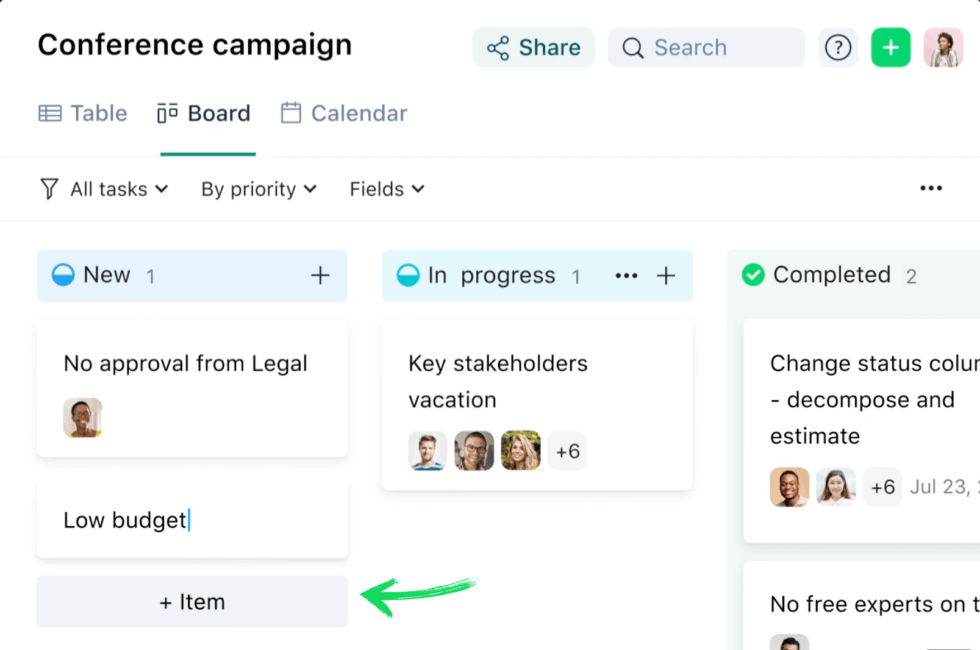Click the New column status icon
This screenshot has width=980, height=650.
coord(62,275)
